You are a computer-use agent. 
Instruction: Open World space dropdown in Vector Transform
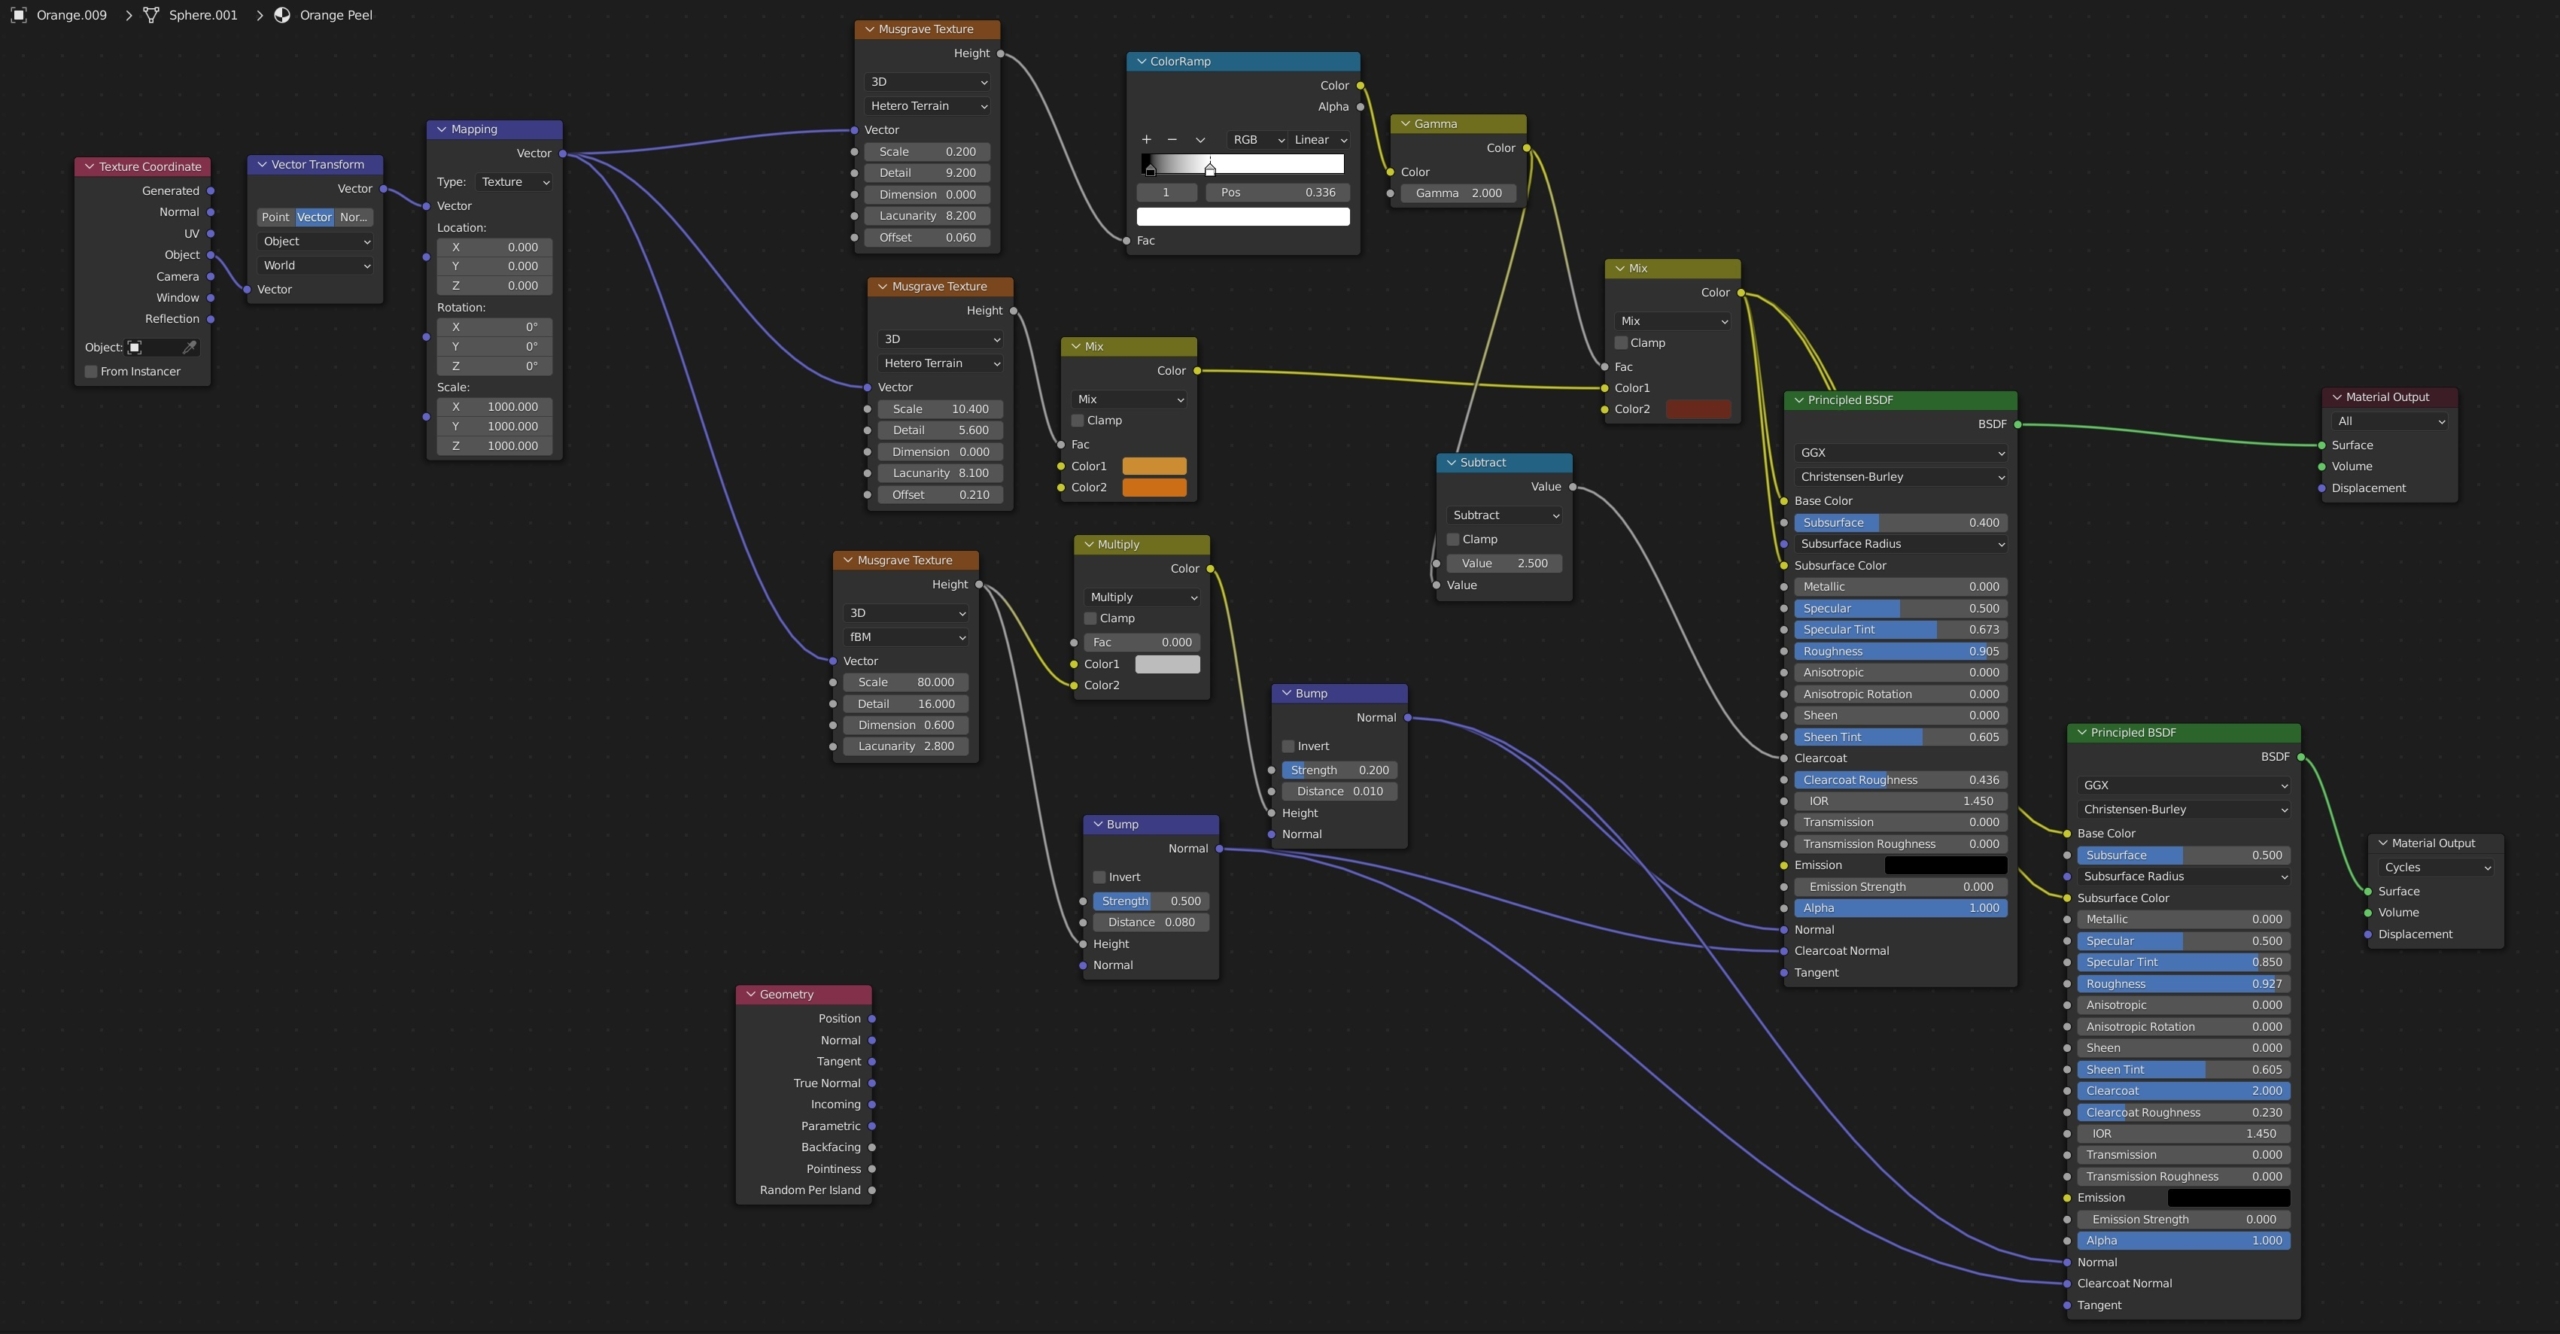click(x=315, y=266)
